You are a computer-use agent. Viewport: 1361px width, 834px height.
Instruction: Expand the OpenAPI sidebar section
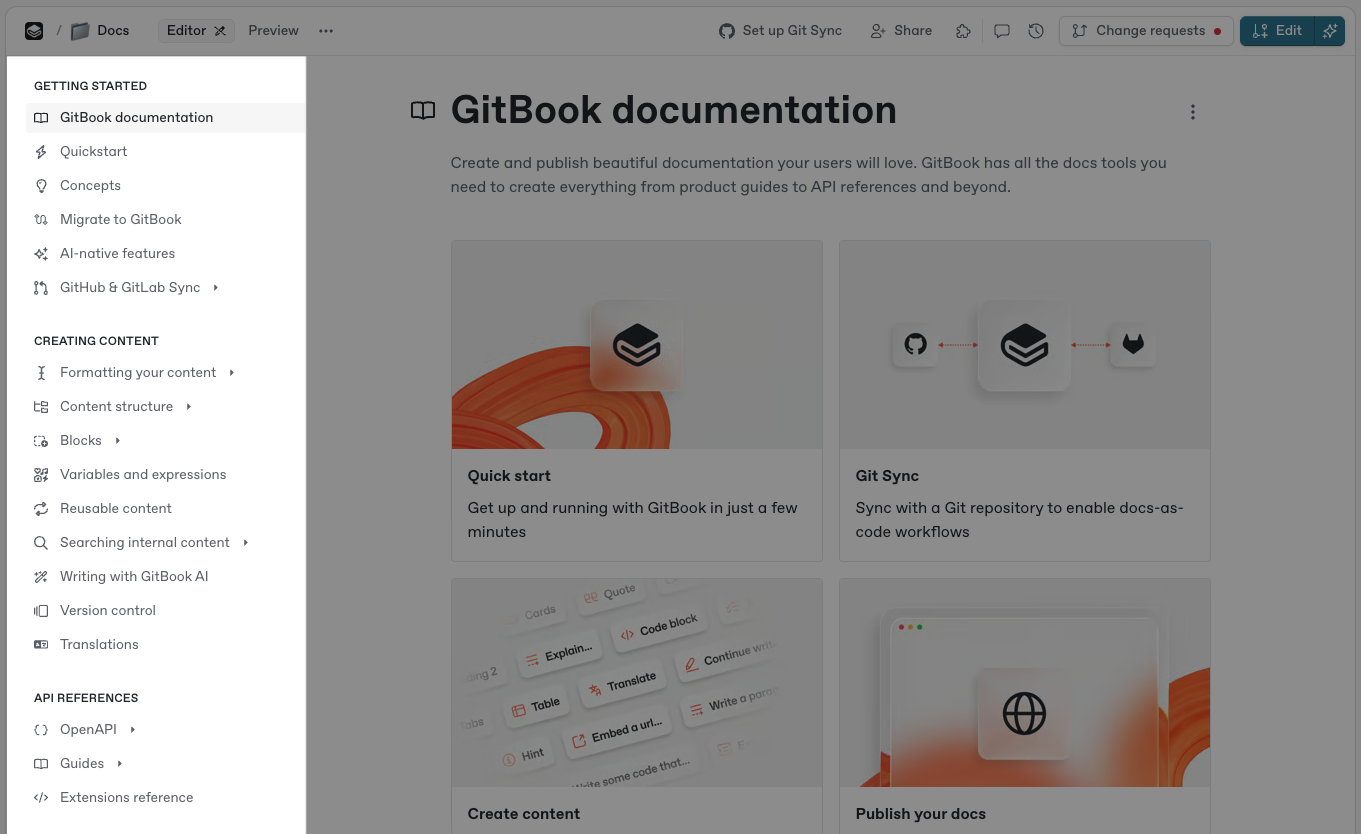[x=132, y=730]
